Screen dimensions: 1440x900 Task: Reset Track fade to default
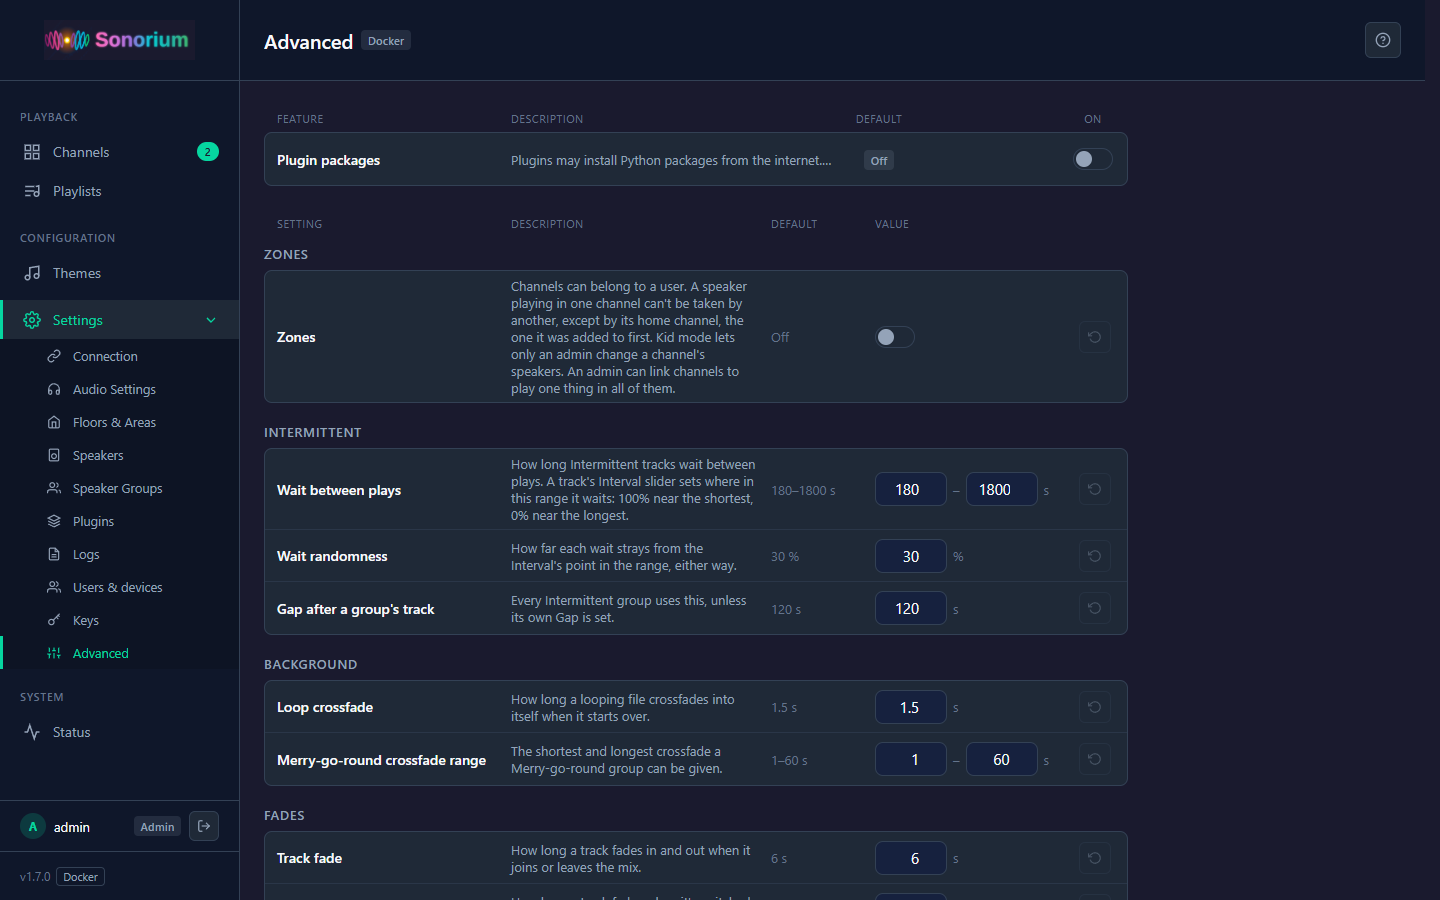(x=1094, y=858)
